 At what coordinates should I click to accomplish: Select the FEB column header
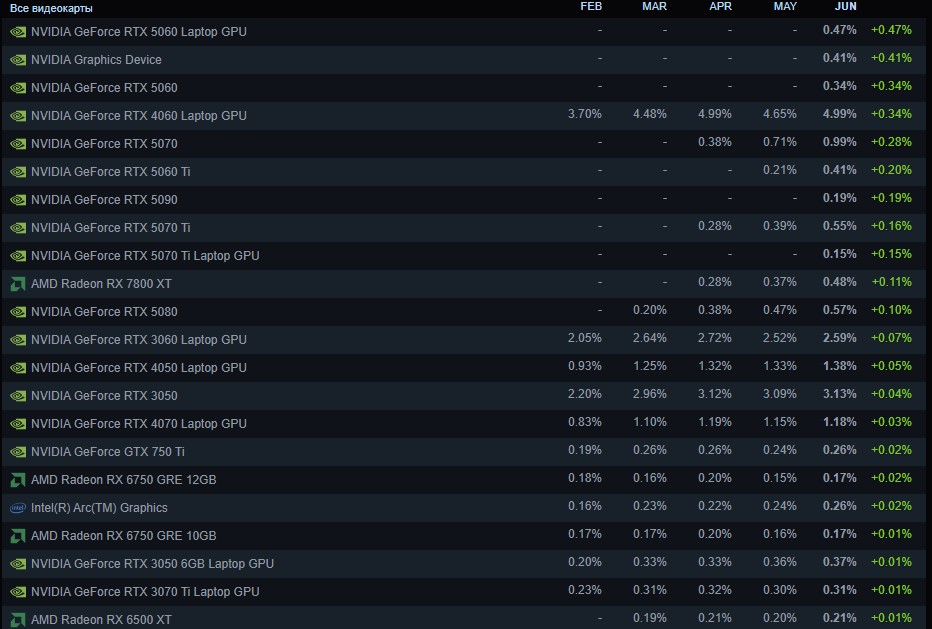tap(591, 7)
